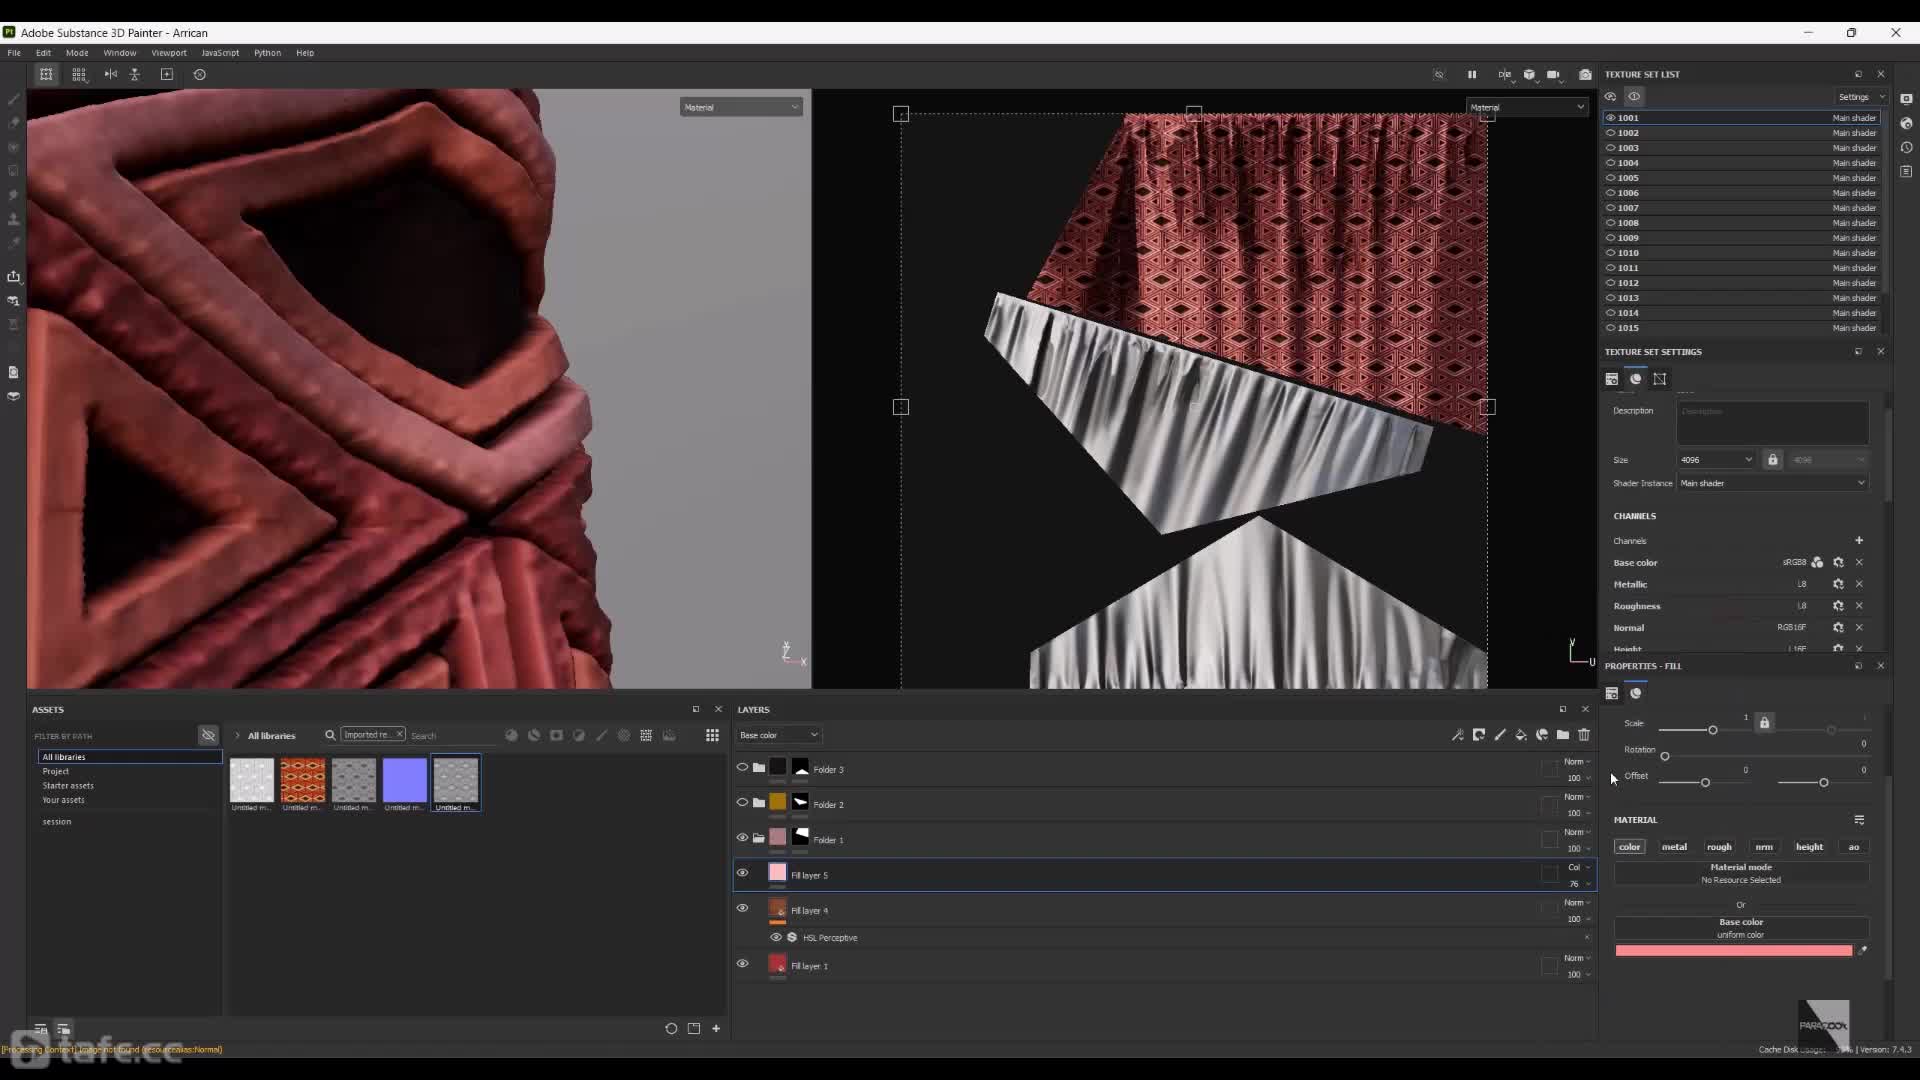The width and height of the screenshot is (1920, 1080).
Task: Toggle the height channel button
Action: click(x=1809, y=847)
